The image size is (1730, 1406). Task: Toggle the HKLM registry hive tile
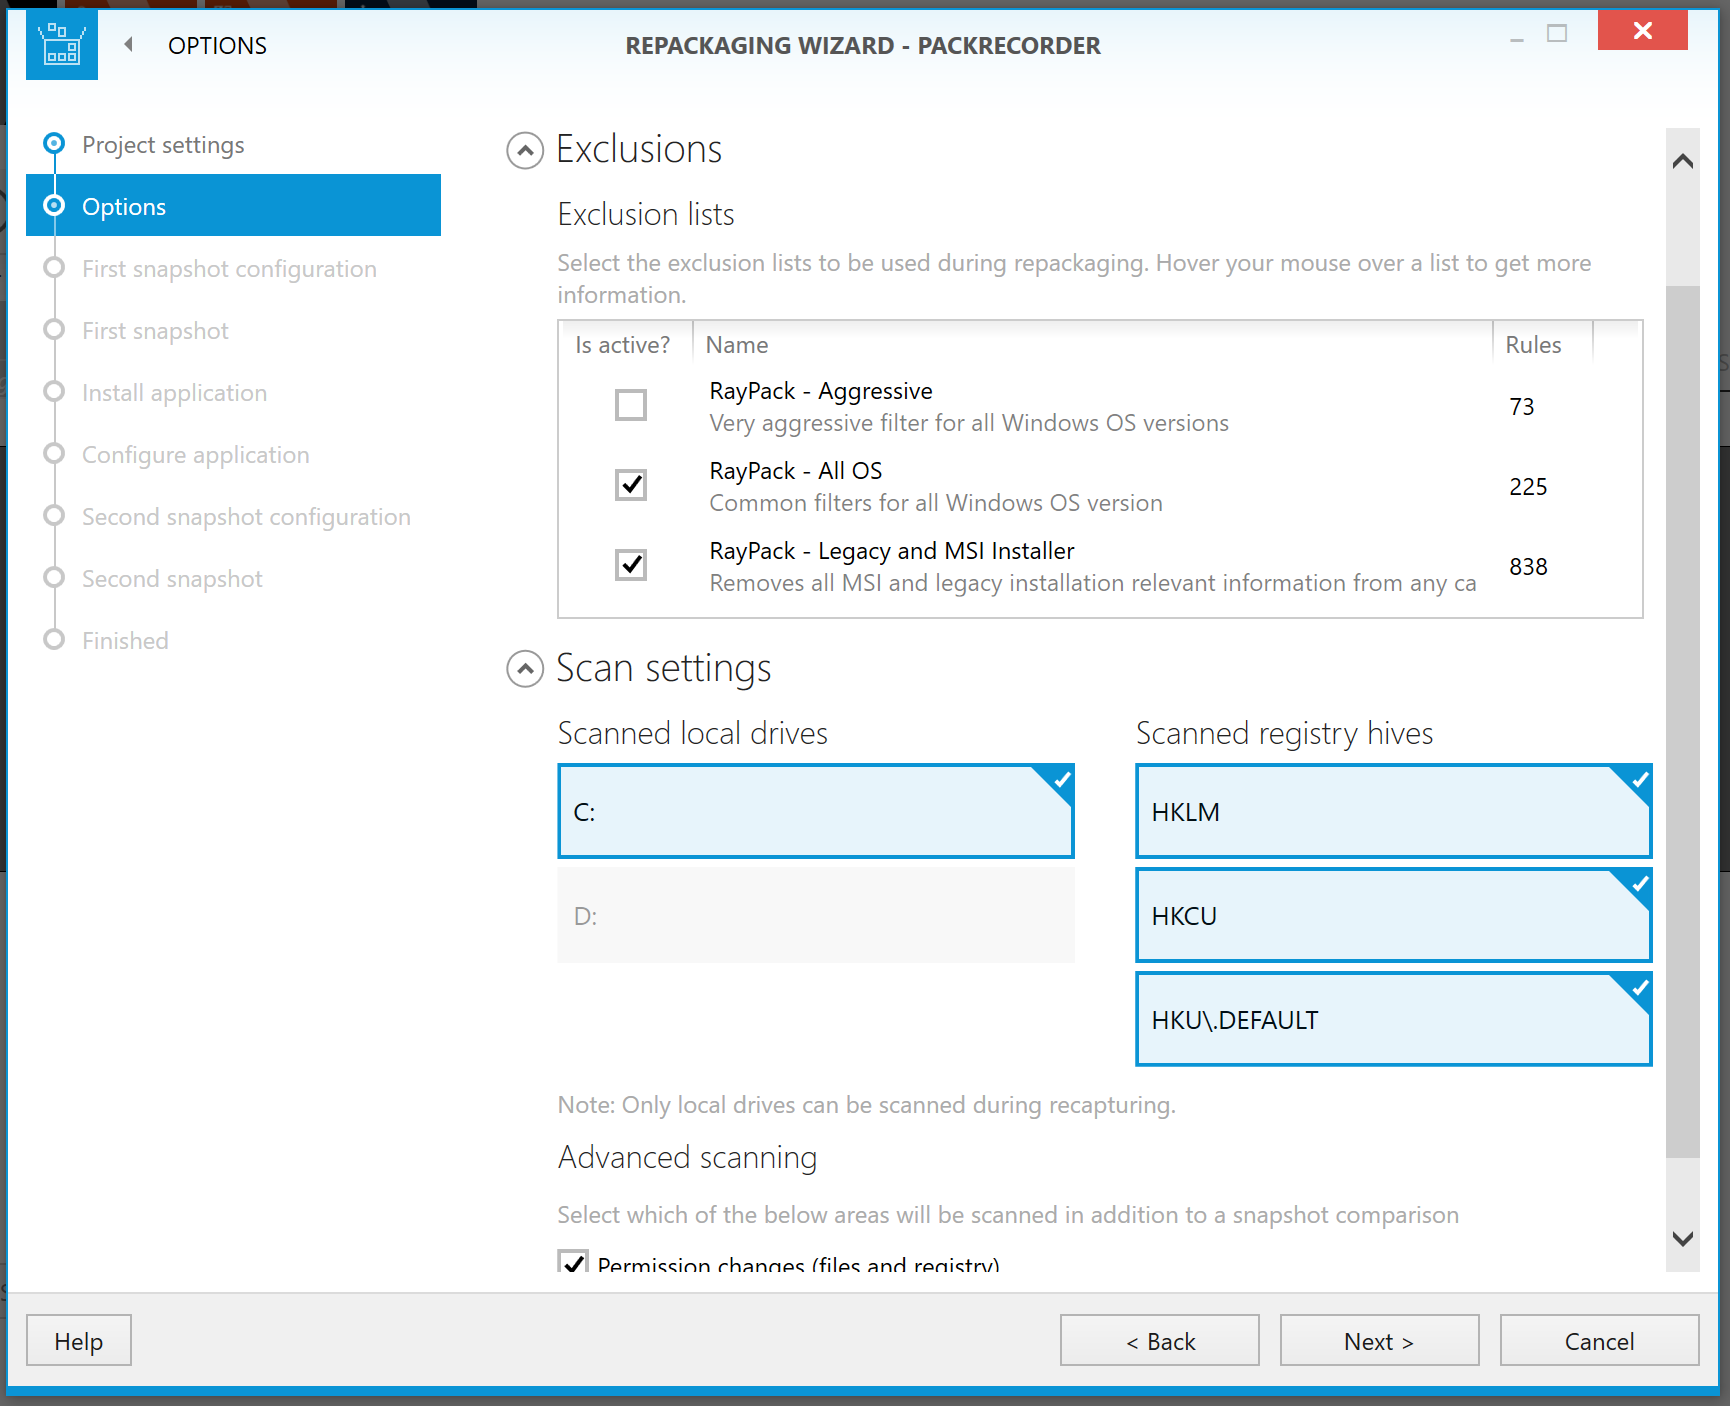(1394, 811)
